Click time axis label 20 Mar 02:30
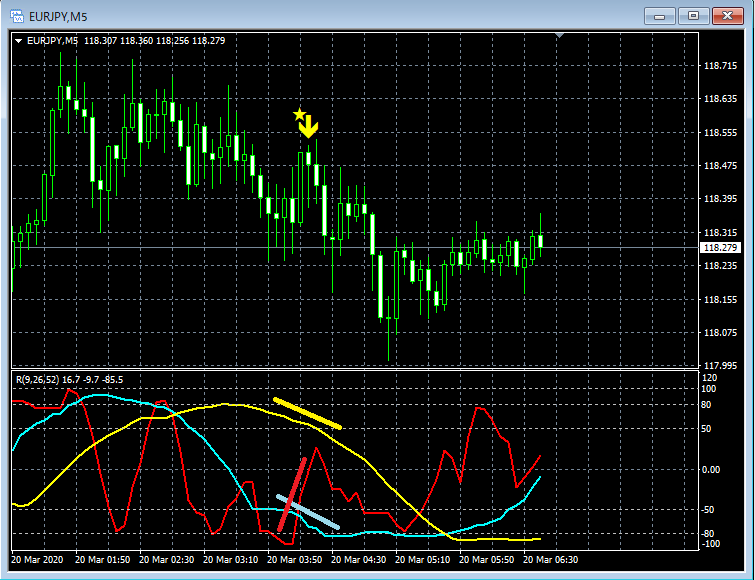This screenshot has width=755, height=580. pos(167,560)
